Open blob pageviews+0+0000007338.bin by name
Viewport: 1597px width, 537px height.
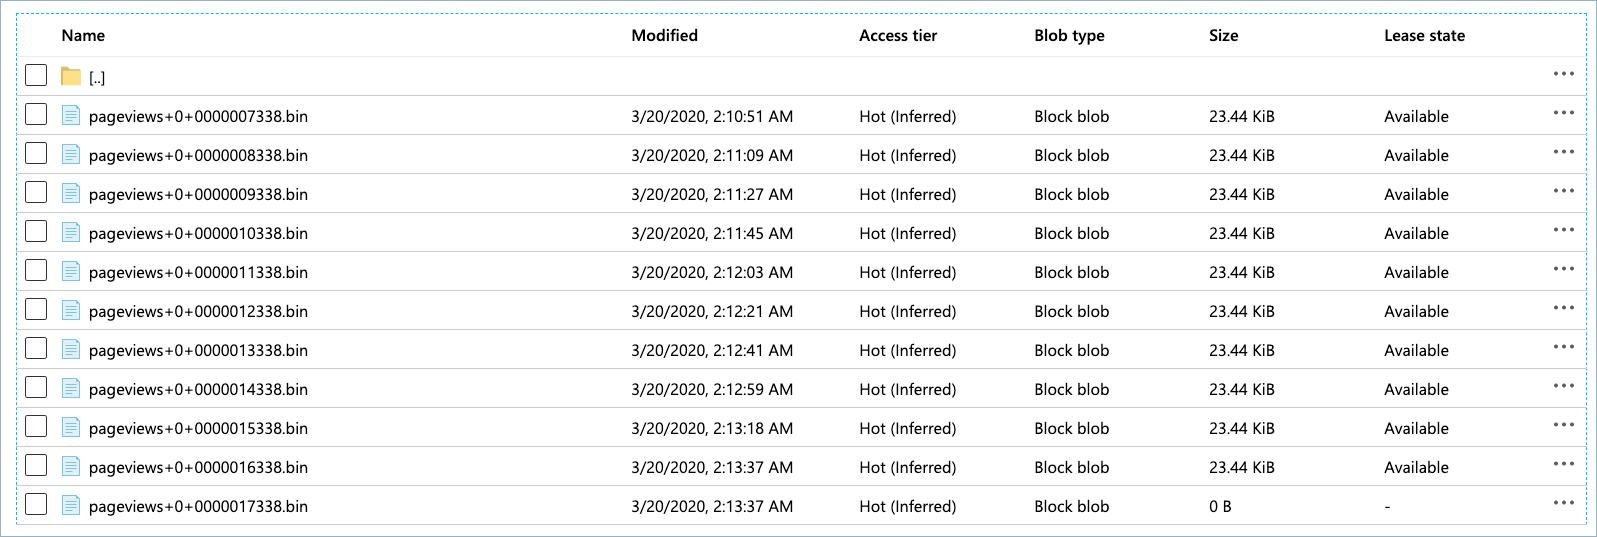coord(198,116)
